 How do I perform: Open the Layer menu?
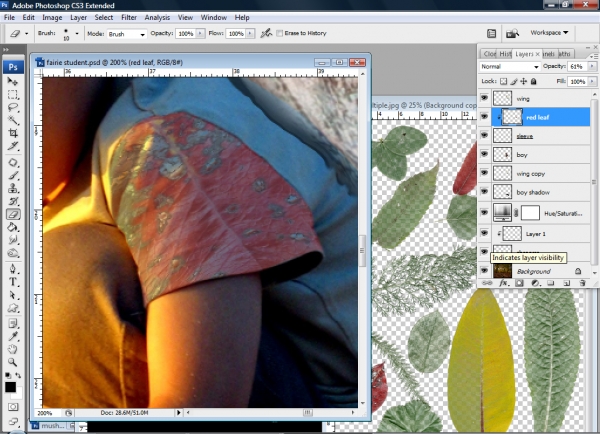click(x=78, y=18)
